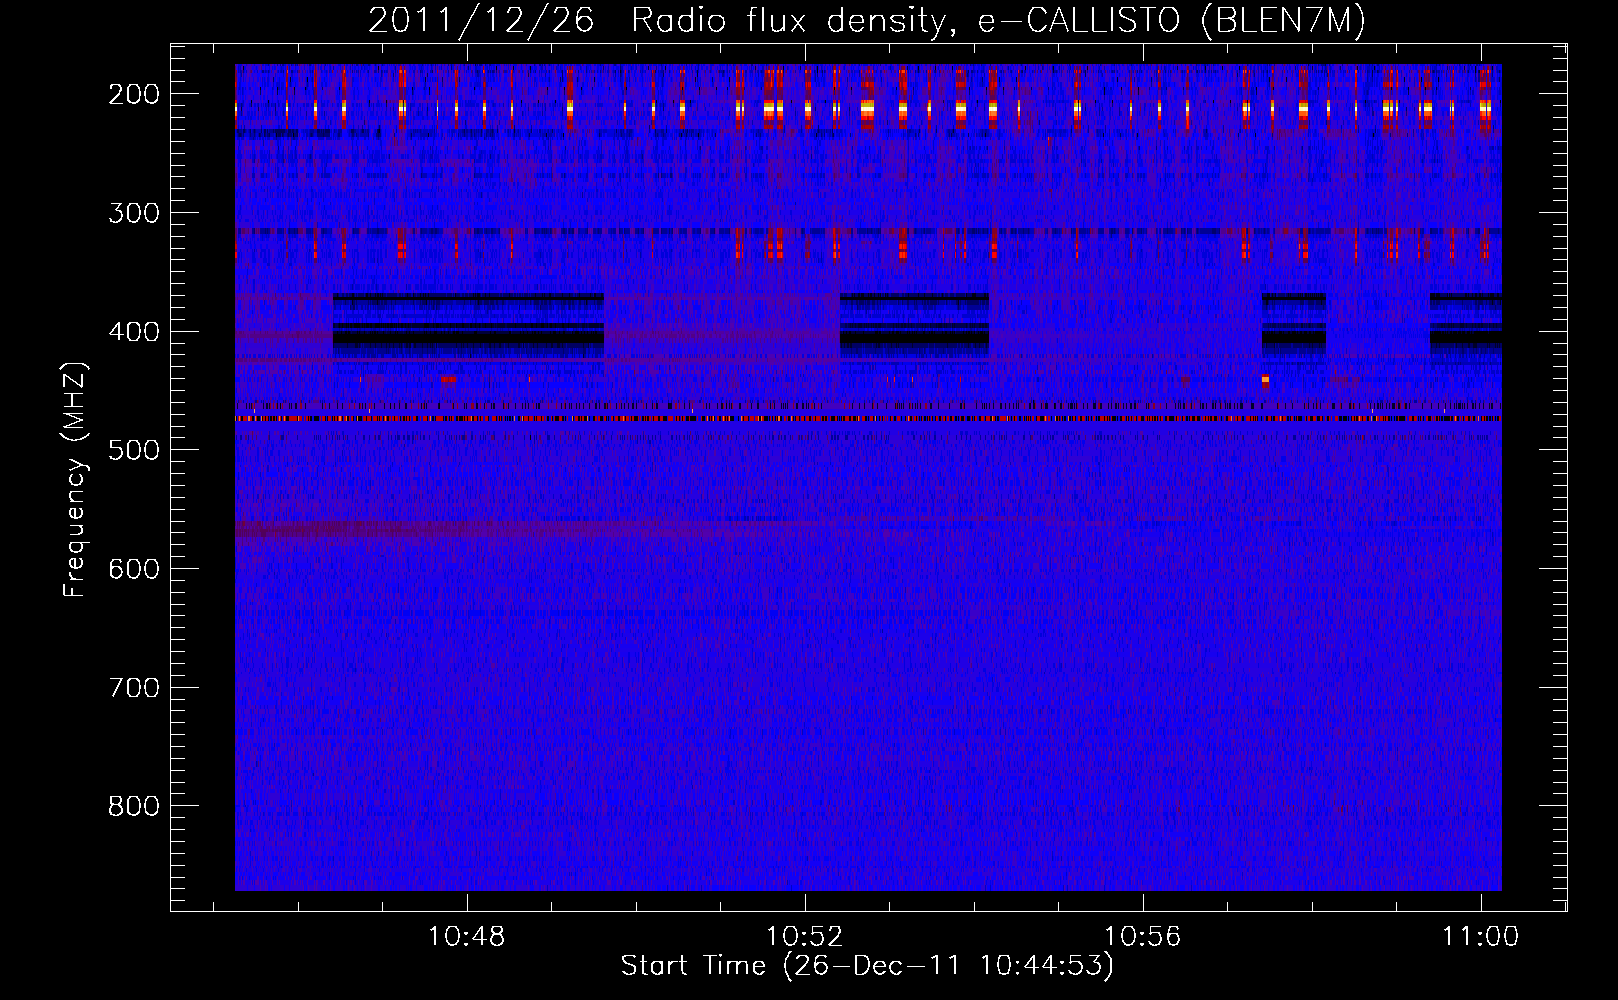Select the 800 frequency tick label
This screenshot has width=1618, height=1000.
point(134,806)
